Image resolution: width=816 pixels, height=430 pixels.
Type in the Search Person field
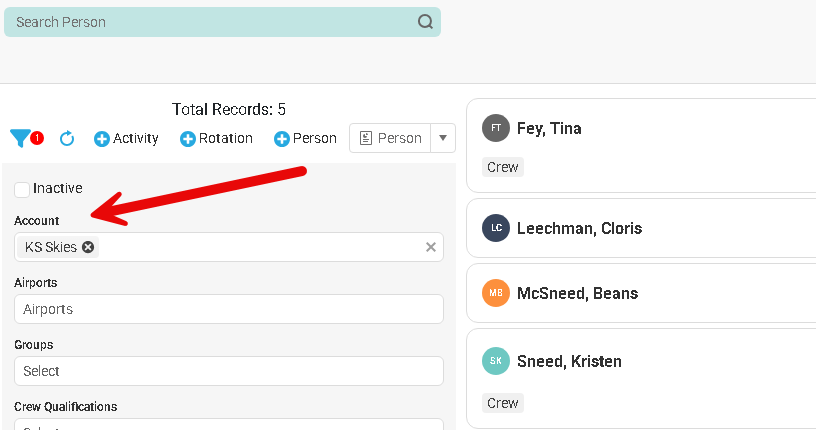[x=210, y=22]
